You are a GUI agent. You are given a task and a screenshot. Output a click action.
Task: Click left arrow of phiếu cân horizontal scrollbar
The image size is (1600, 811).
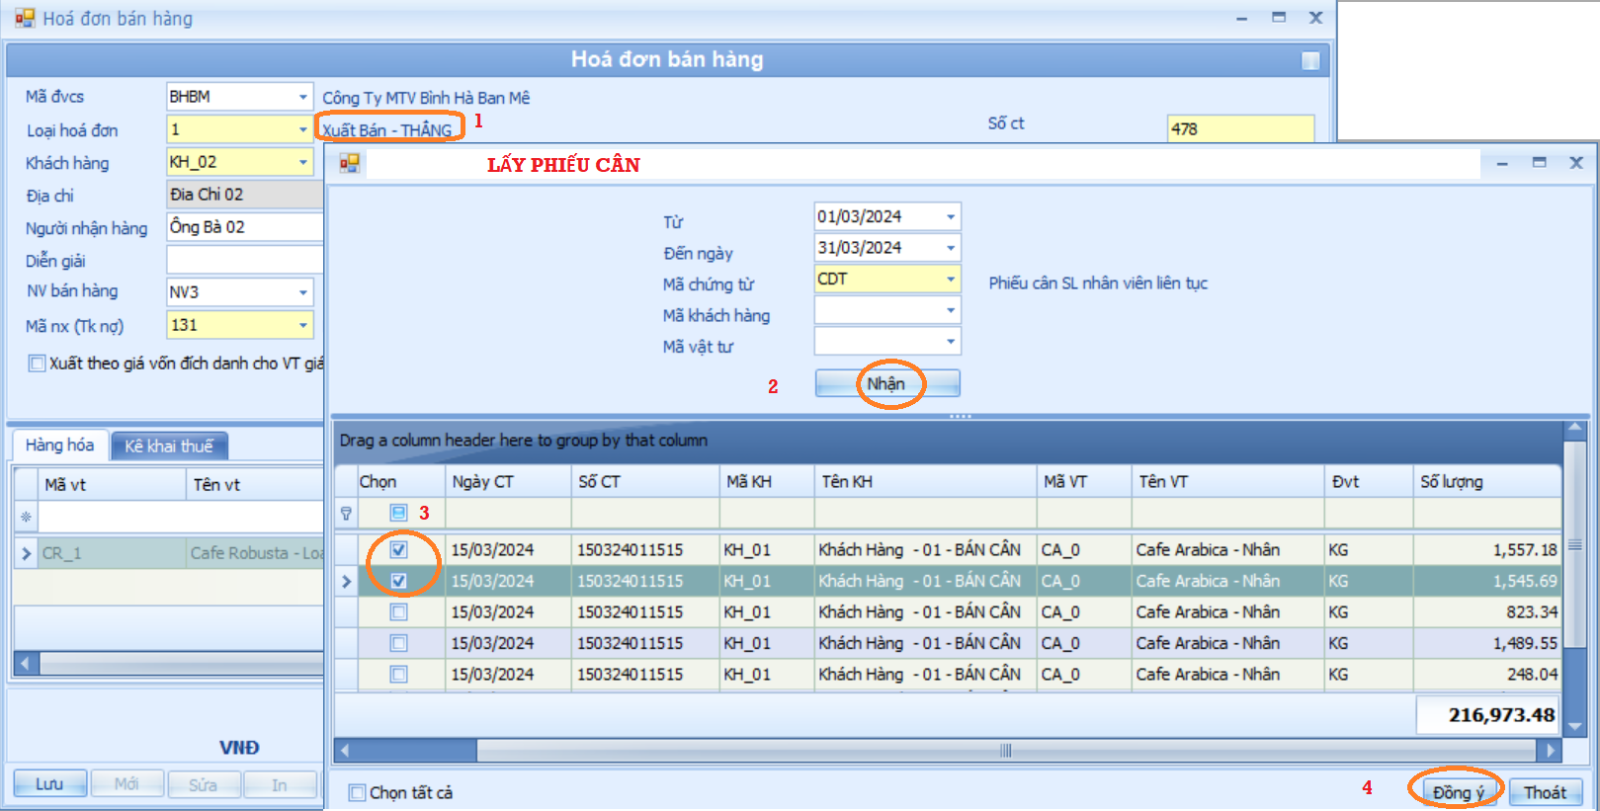click(x=345, y=750)
